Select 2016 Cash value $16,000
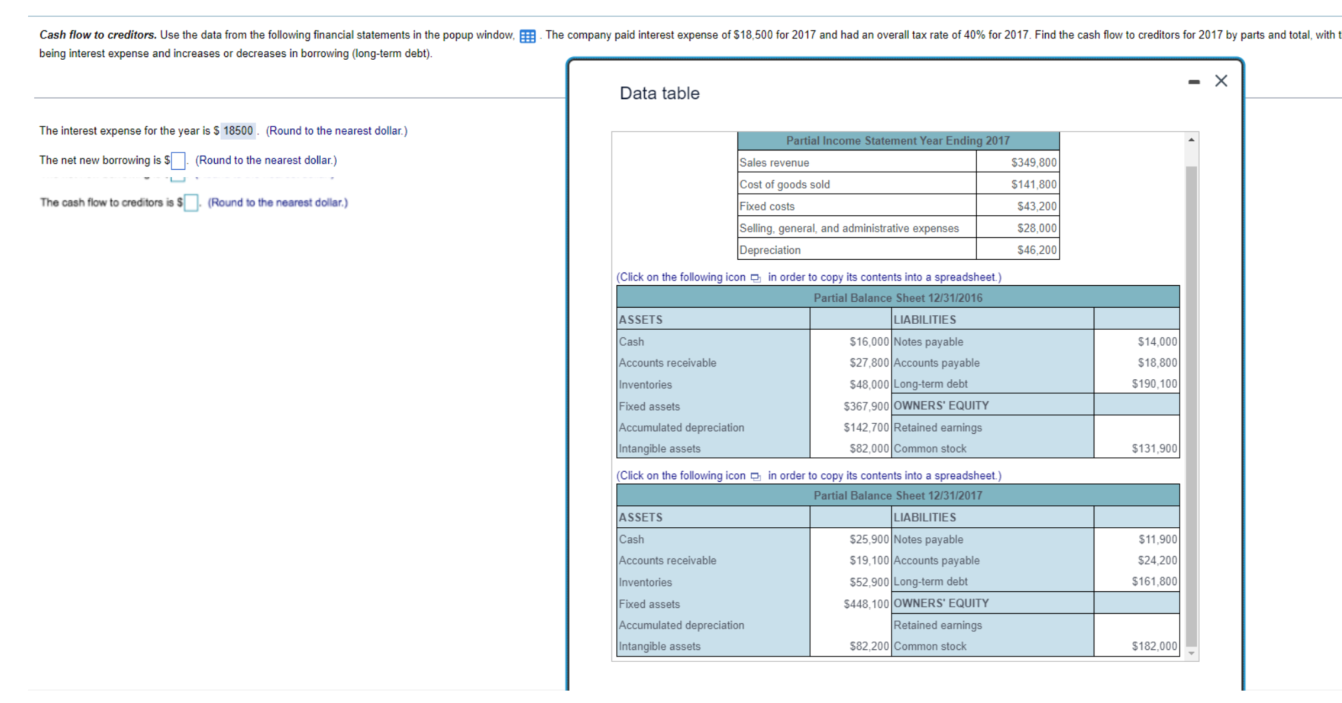Screen dimensions: 1342x703 pos(869,341)
